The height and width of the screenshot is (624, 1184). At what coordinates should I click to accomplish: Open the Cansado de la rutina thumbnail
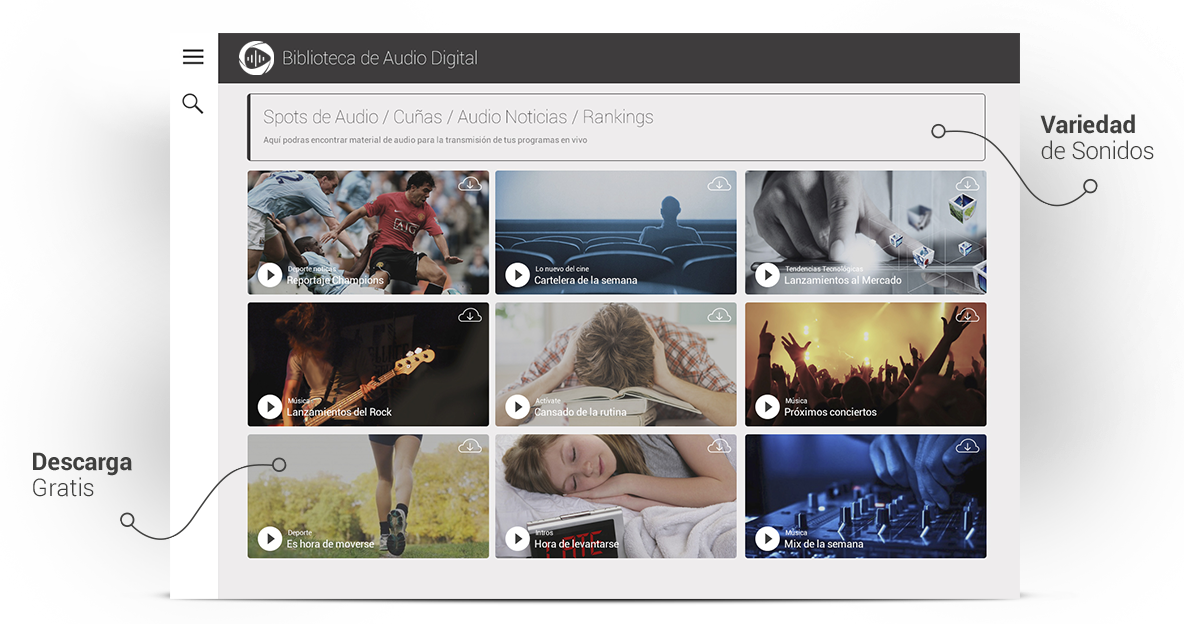[x=615, y=364]
